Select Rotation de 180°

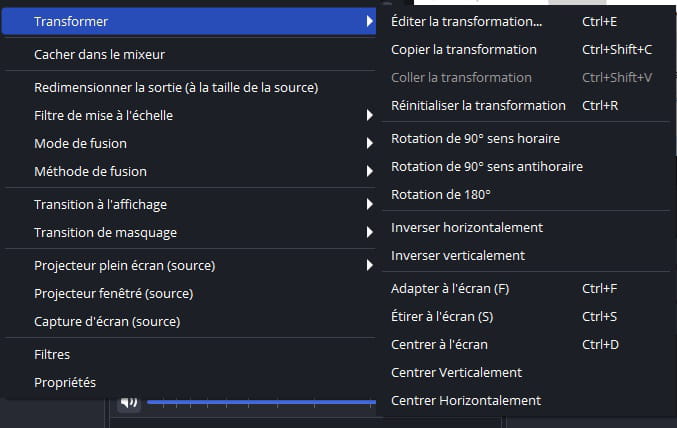(525, 194)
